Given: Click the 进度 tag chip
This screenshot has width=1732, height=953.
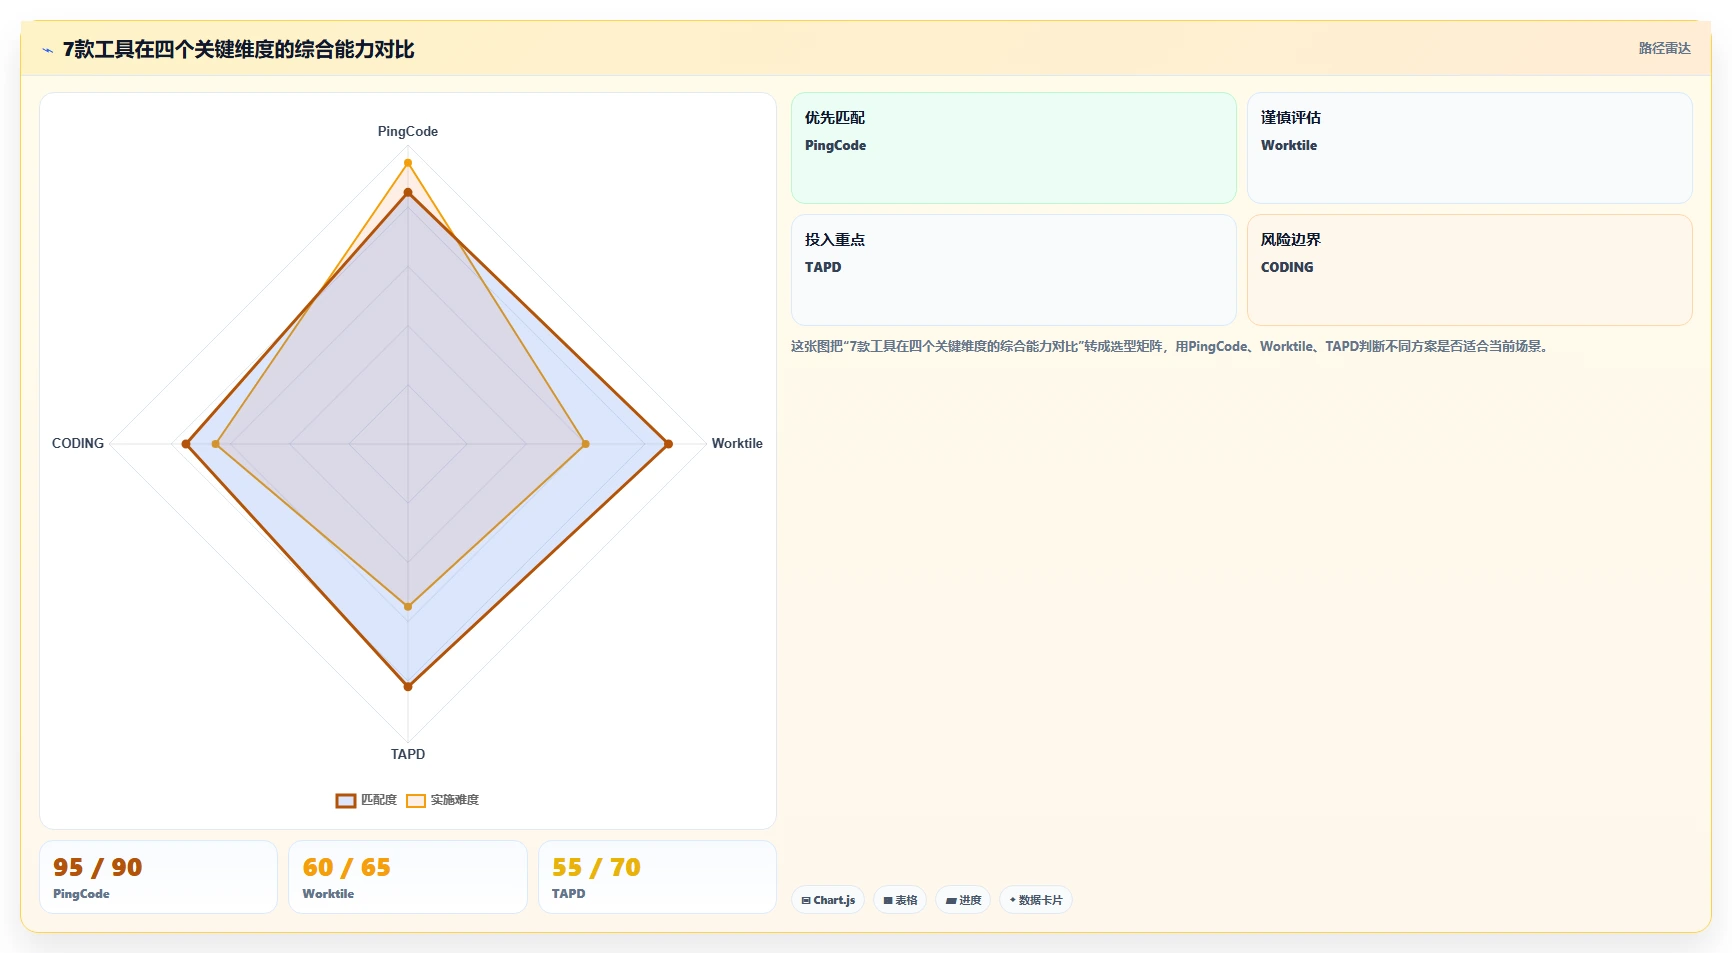Looking at the screenshot, I should pyautogui.click(x=963, y=900).
